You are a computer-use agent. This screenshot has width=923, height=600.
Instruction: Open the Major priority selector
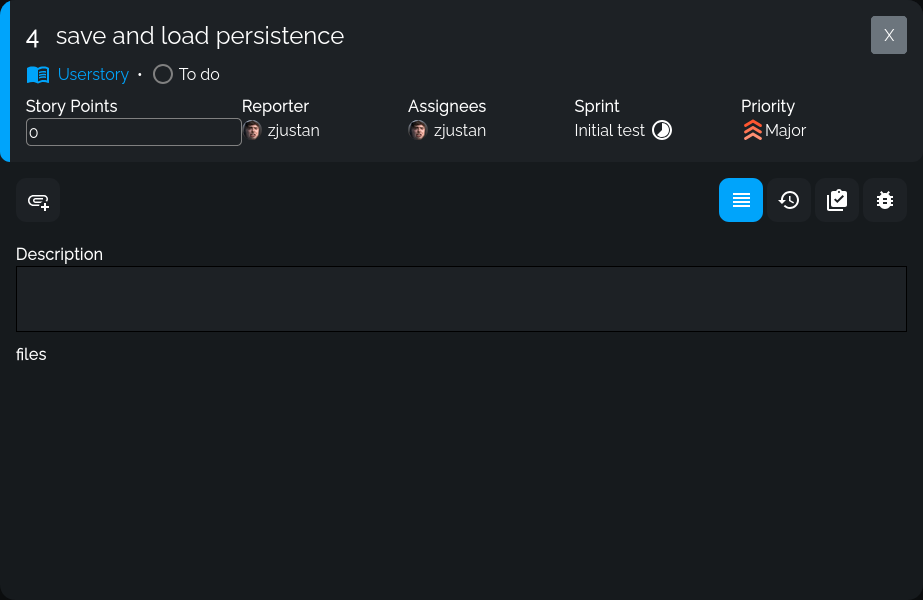click(x=785, y=131)
